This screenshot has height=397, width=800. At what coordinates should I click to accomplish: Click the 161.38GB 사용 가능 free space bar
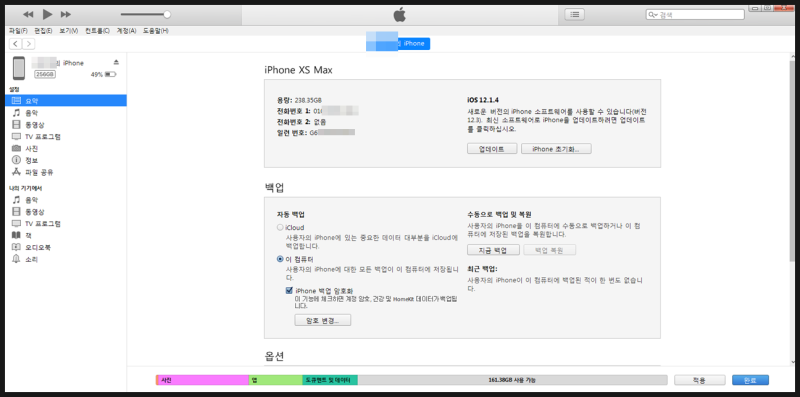point(512,380)
